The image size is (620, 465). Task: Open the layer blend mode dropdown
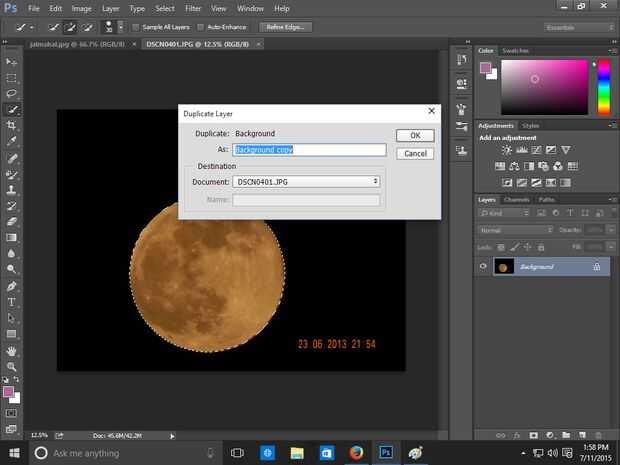(x=516, y=230)
